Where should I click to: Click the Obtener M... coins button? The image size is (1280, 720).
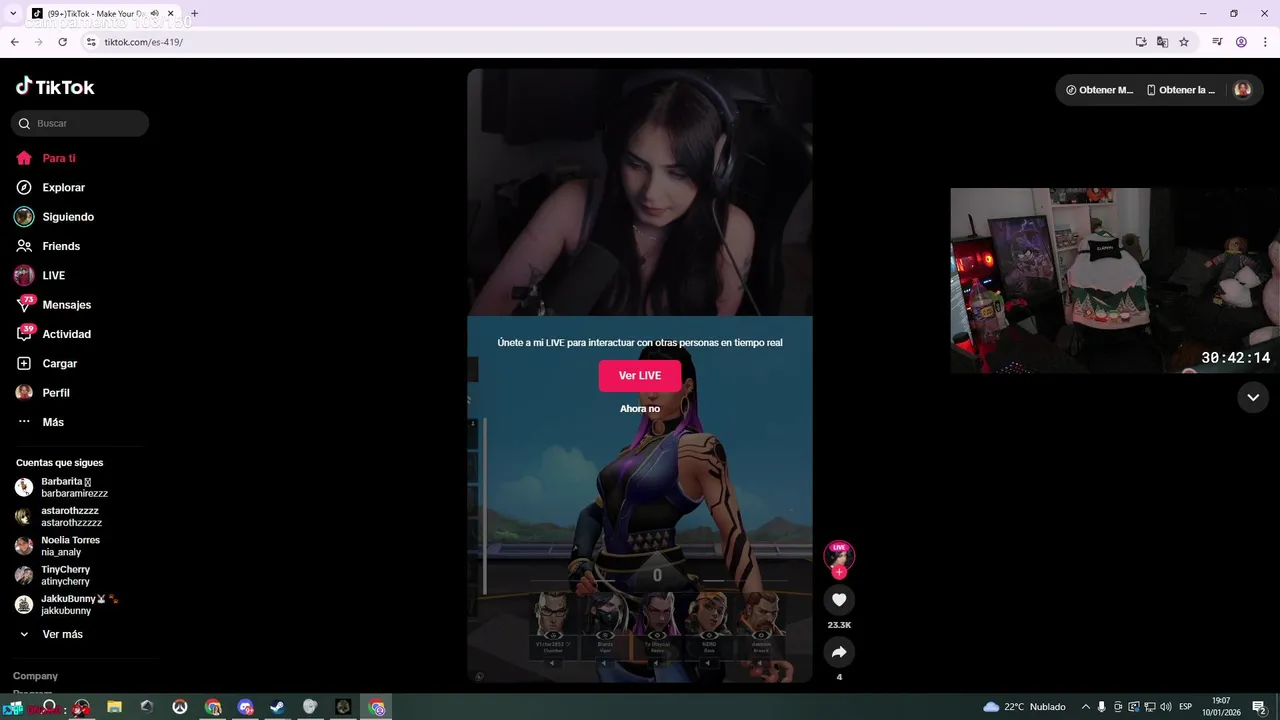coord(1099,90)
